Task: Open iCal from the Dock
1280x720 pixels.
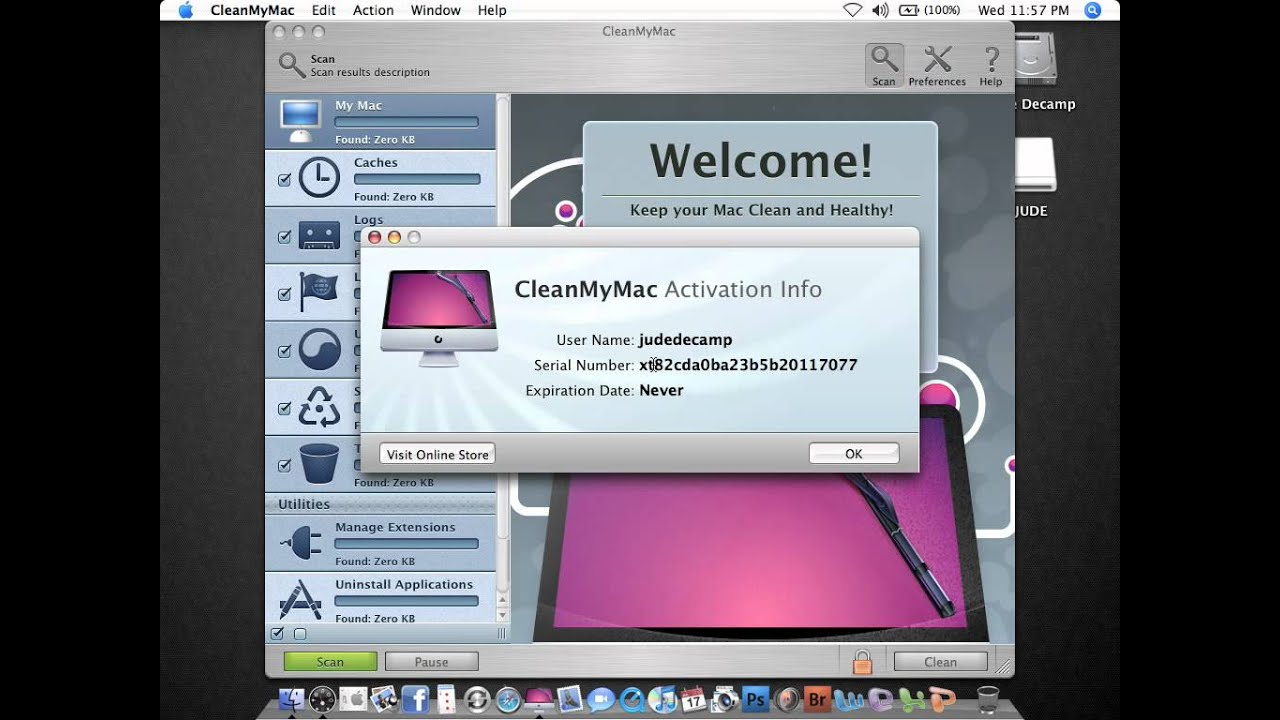Action: (694, 699)
